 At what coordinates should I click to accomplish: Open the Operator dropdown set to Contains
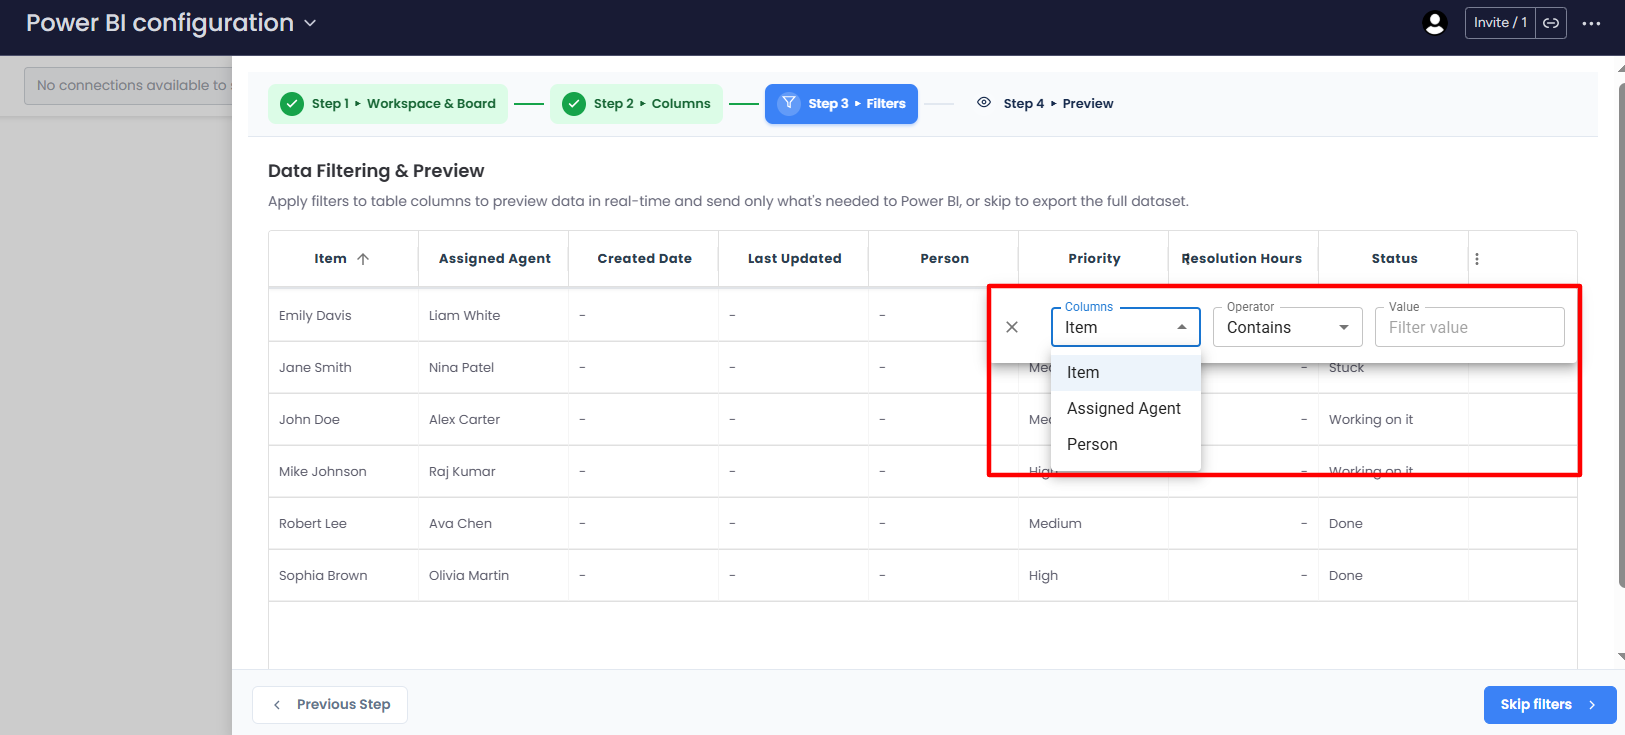click(x=1288, y=327)
